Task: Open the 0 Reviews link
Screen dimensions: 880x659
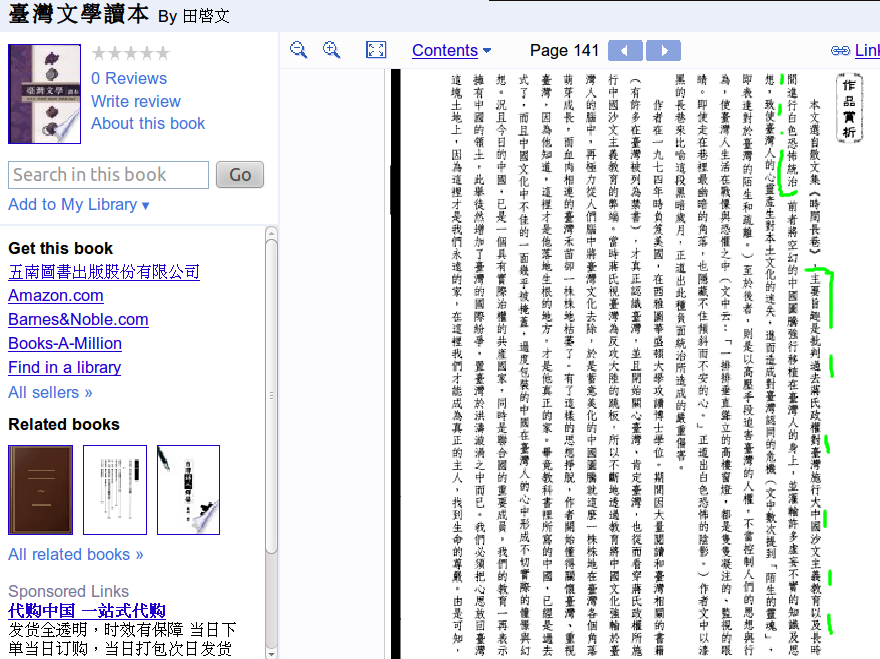Action: tap(129, 78)
